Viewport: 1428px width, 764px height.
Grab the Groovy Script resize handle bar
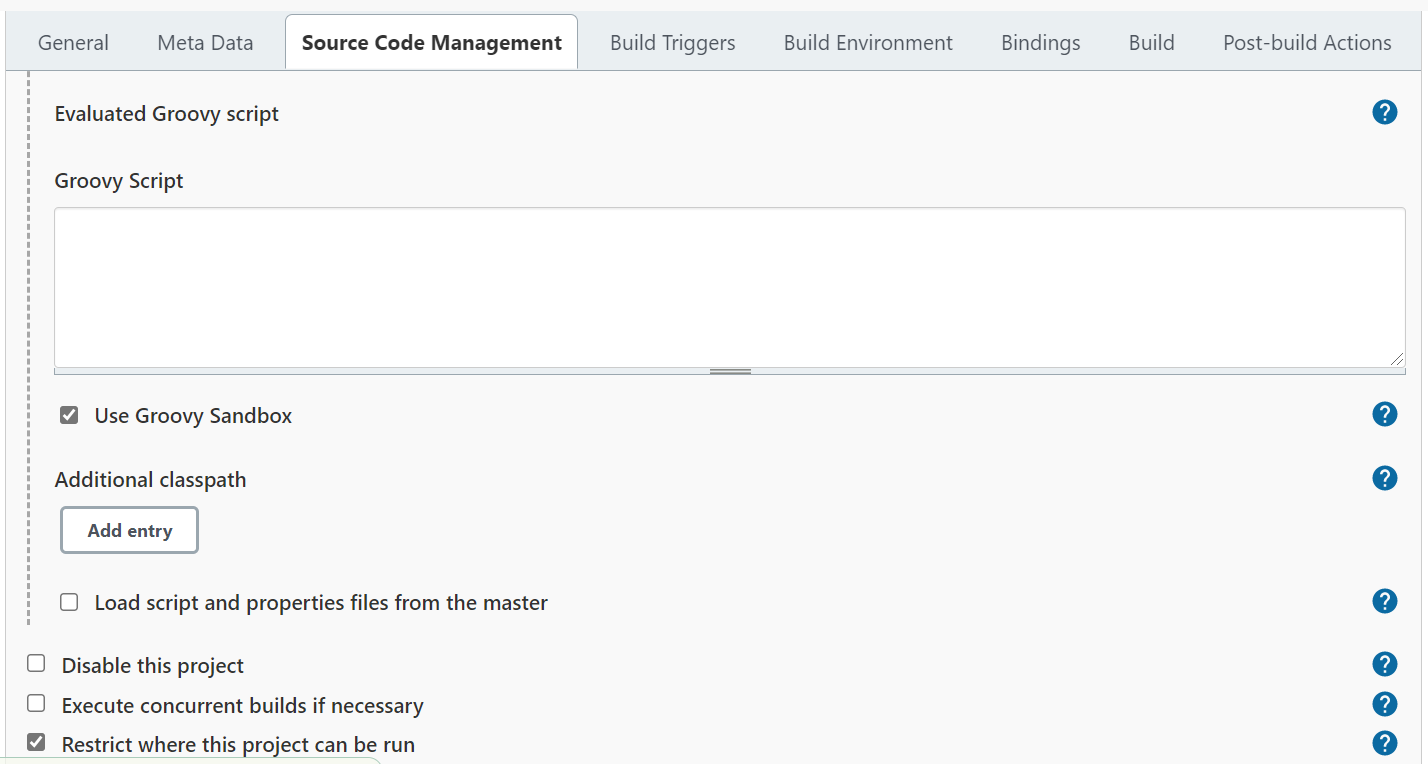(x=730, y=371)
